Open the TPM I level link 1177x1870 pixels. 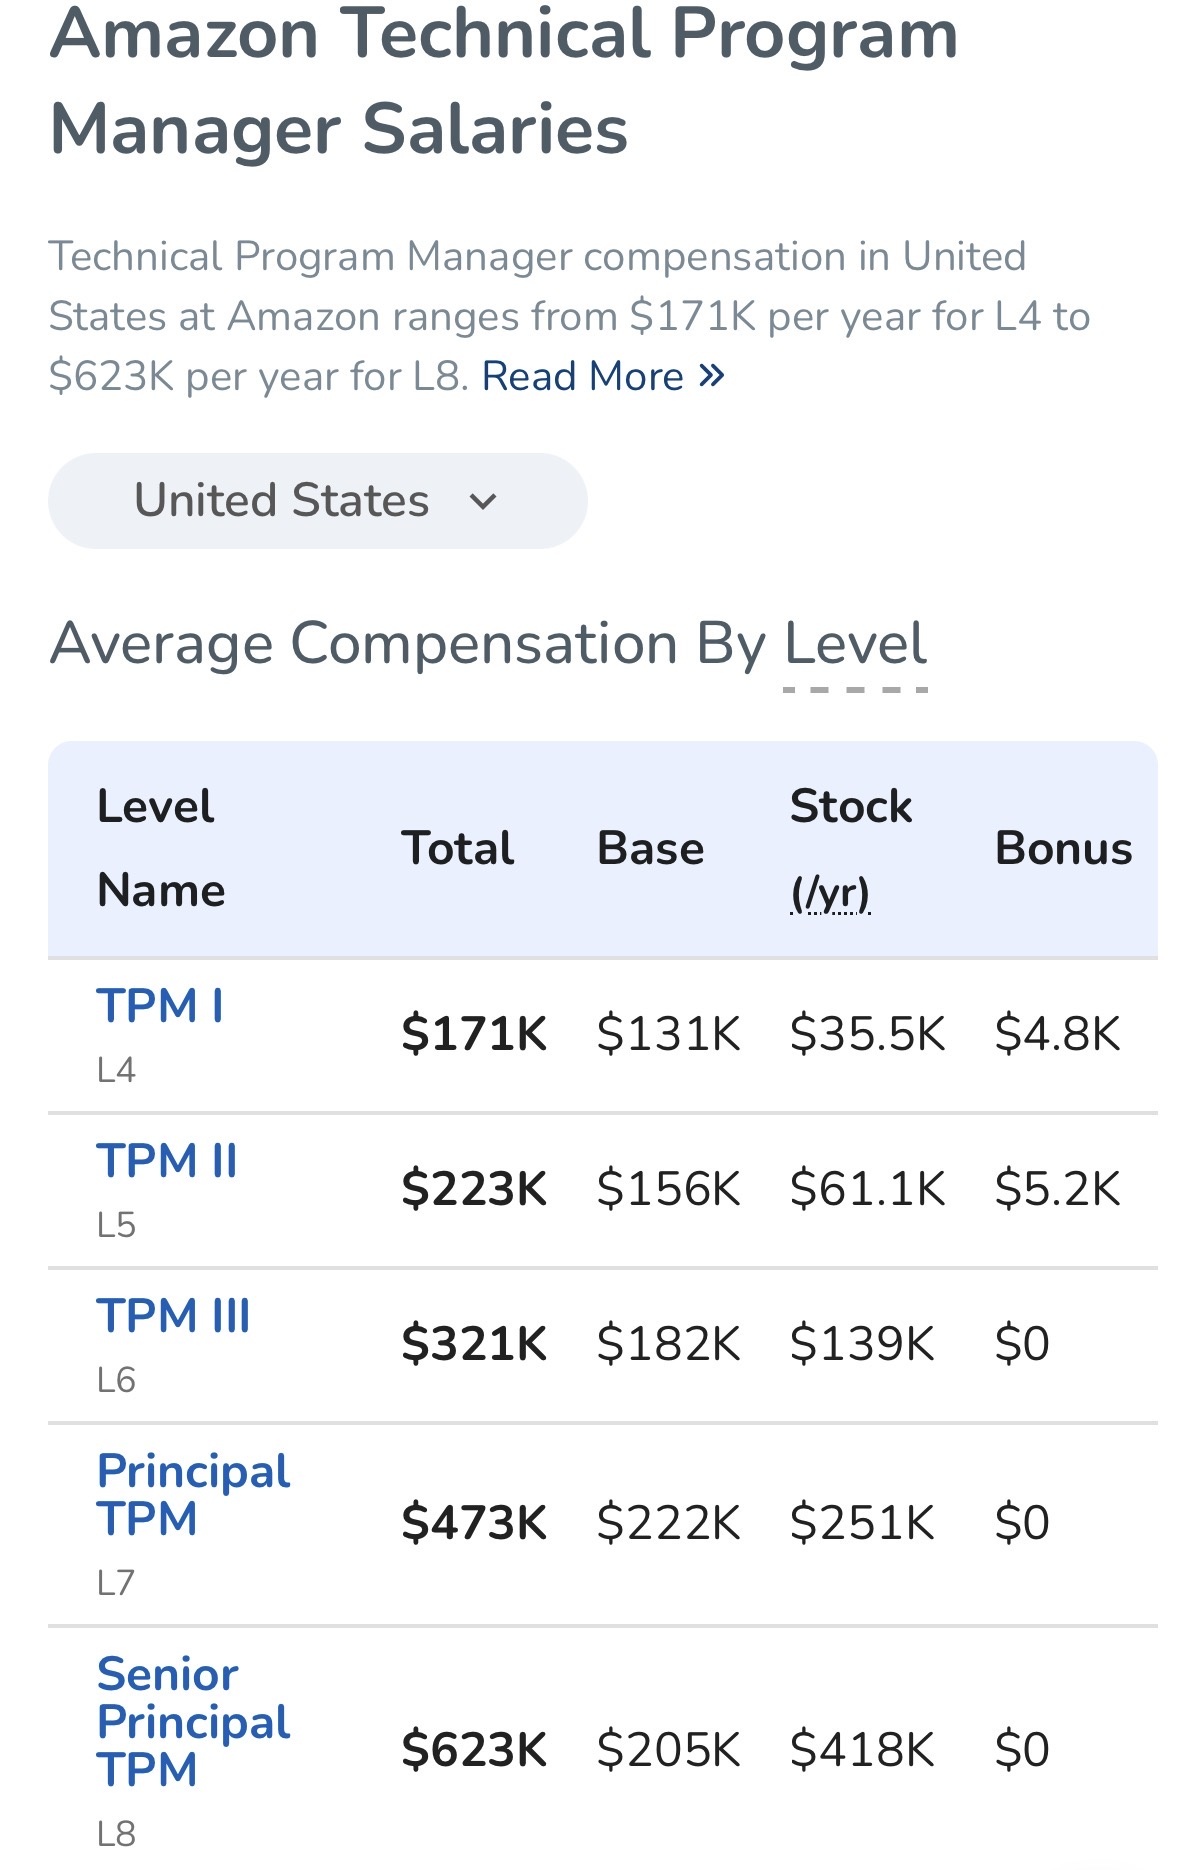tap(160, 1006)
